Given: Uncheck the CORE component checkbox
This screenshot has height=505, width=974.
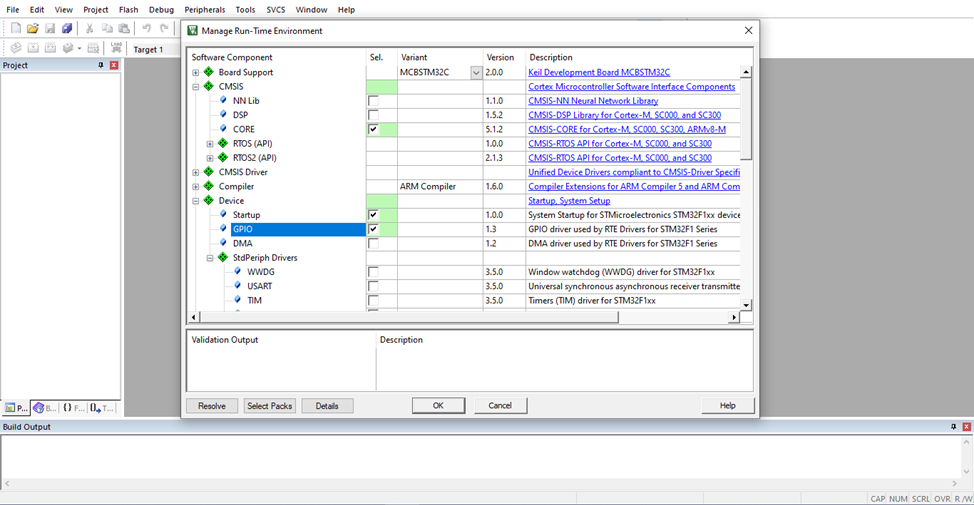Looking at the screenshot, I should click(373, 129).
